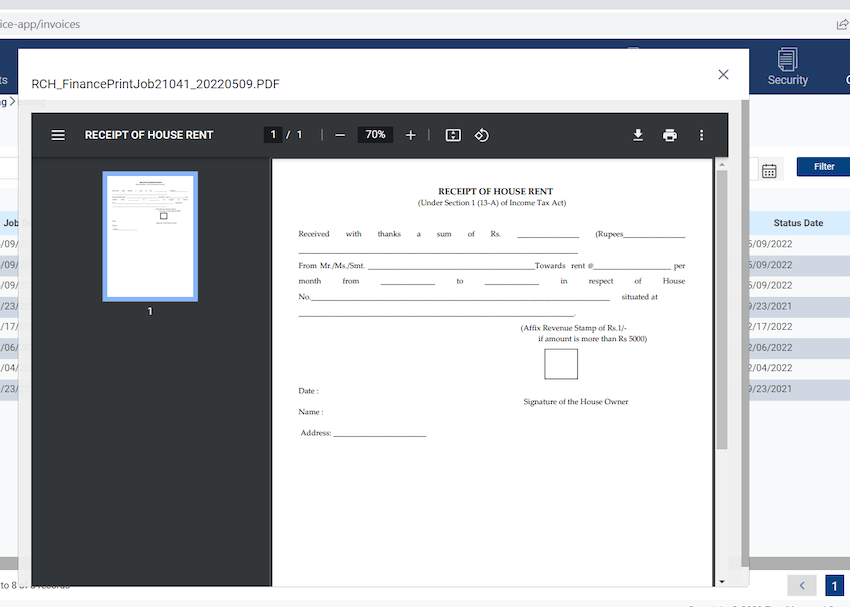
Task: Close the RCH_FinancePrintJob PDF preview
Action: [723, 74]
